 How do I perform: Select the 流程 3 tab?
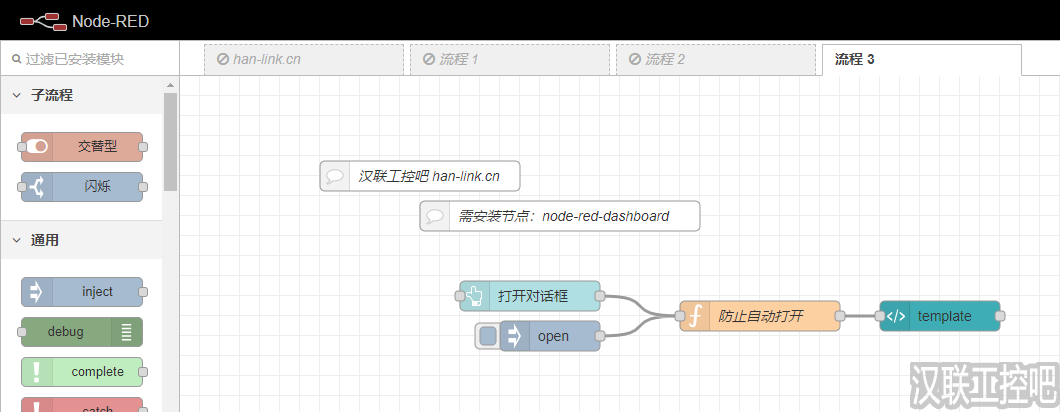point(920,59)
